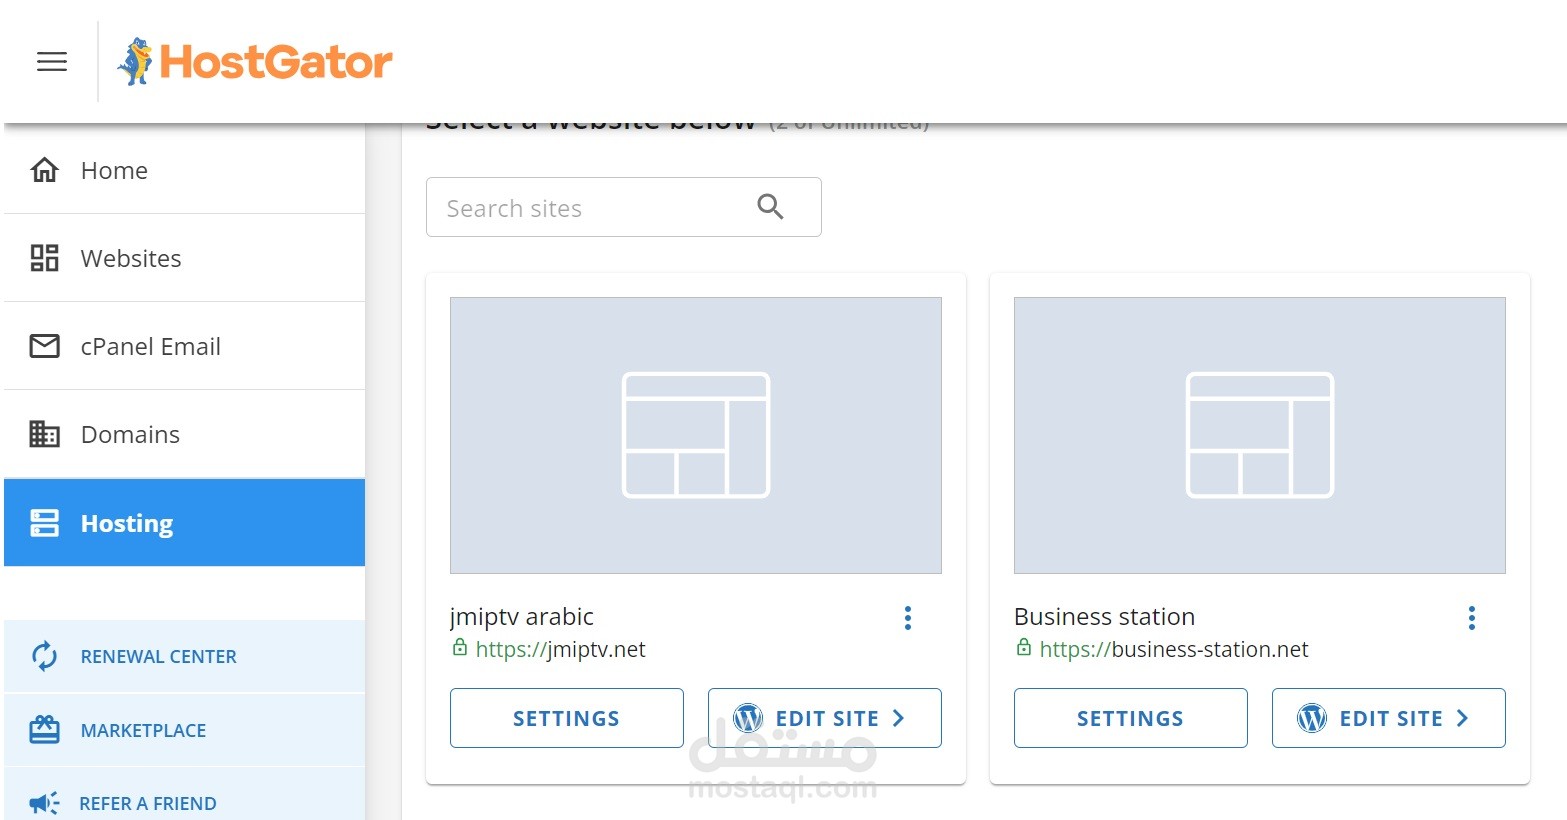Click the Business station site name
The height and width of the screenshot is (820, 1567).
tap(1105, 617)
